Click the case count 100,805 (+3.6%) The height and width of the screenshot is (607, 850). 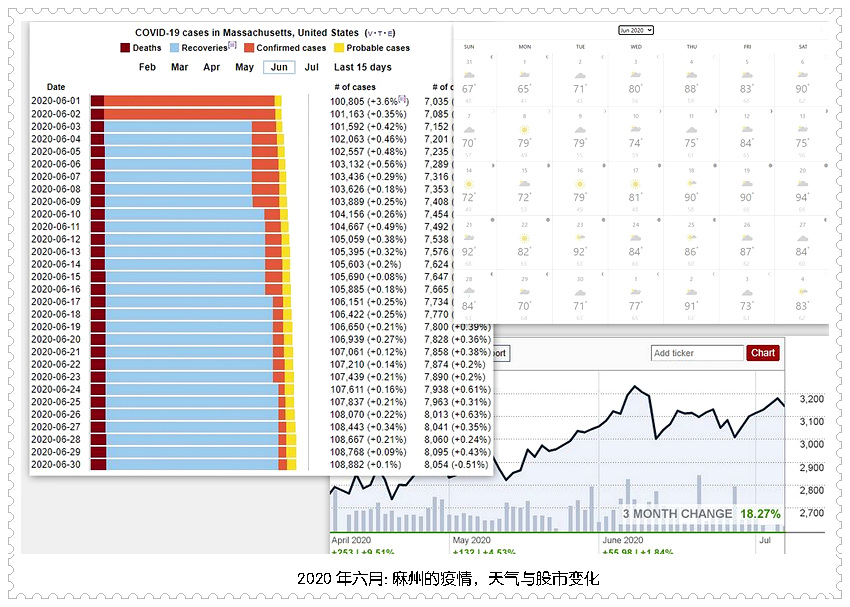369,101
